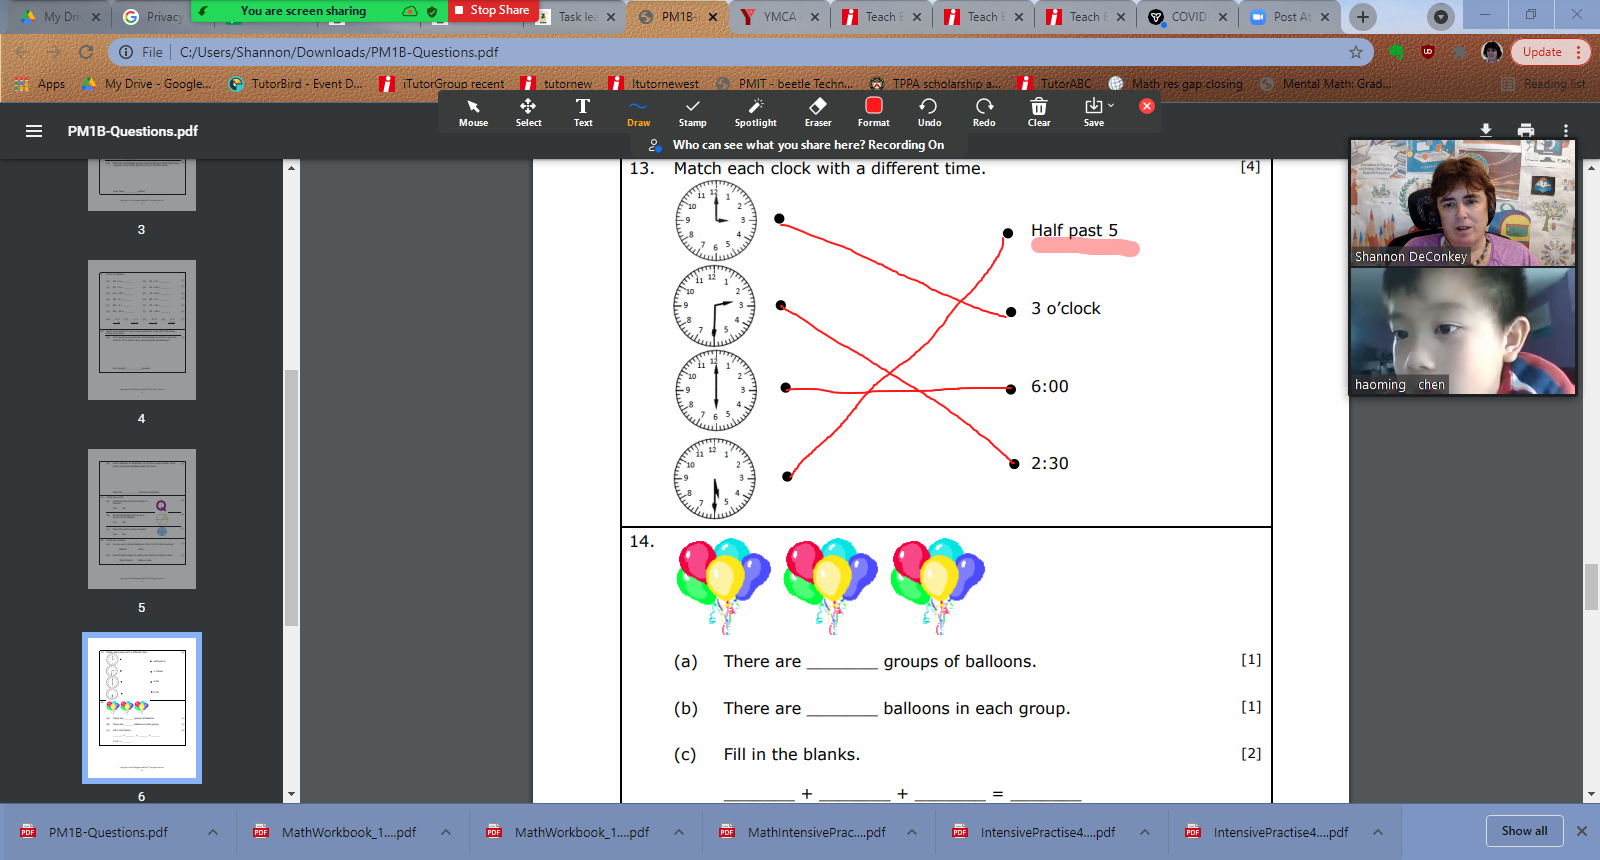The height and width of the screenshot is (860, 1600).
Task: Close the annotation toolbar
Action: [x=1147, y=106]
